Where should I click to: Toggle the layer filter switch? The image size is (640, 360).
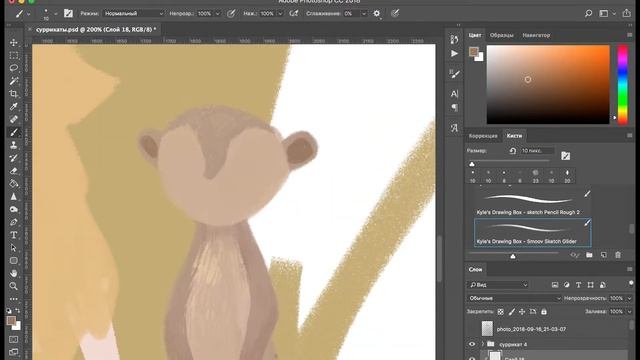pyautogui.click(x=631, y=283)
